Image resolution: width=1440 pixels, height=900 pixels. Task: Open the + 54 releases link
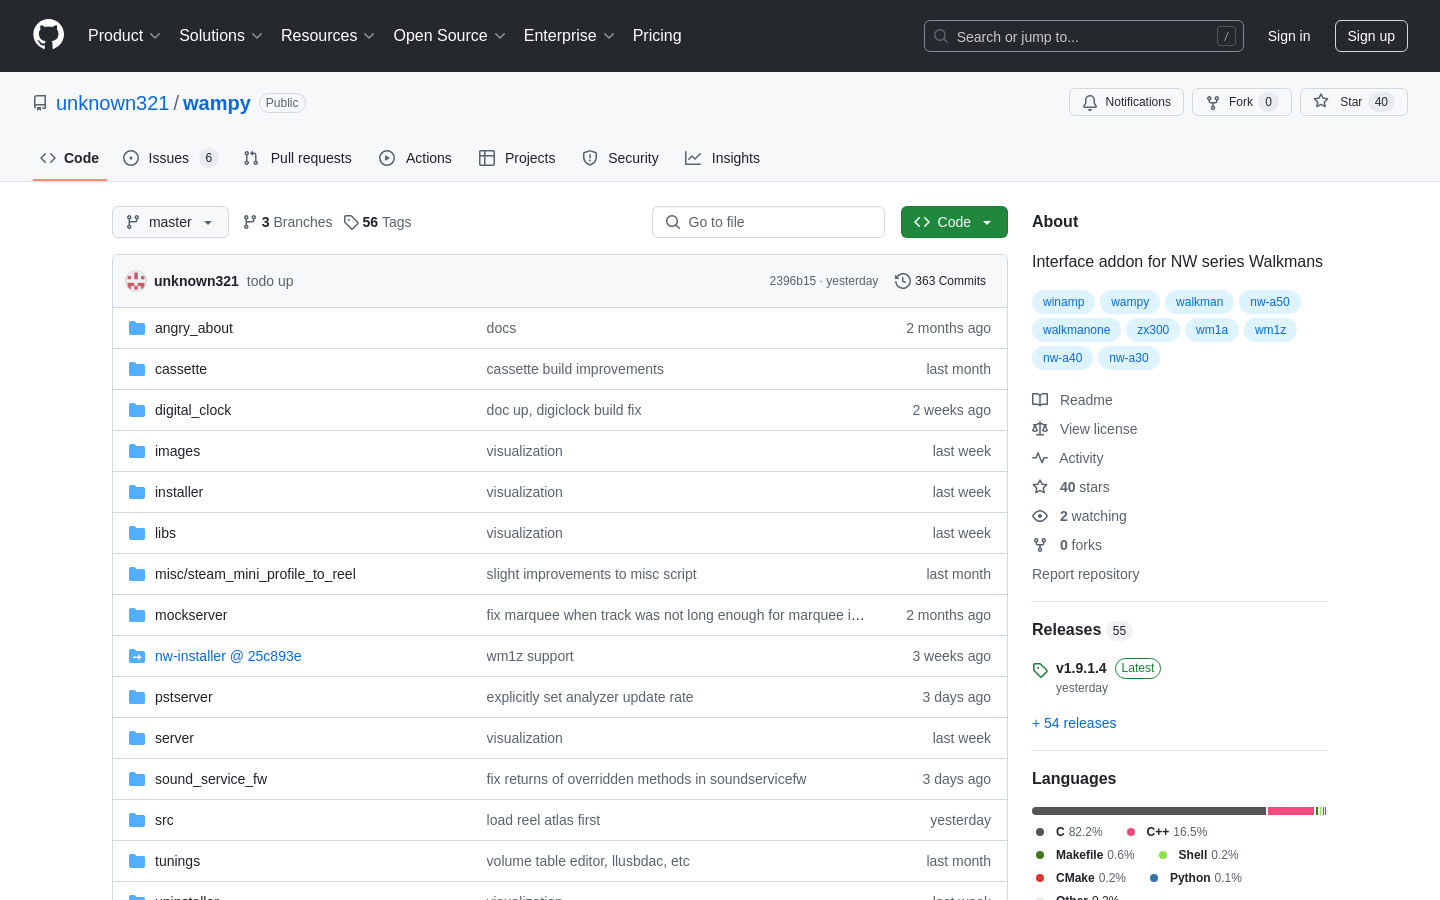[1074, 723]
